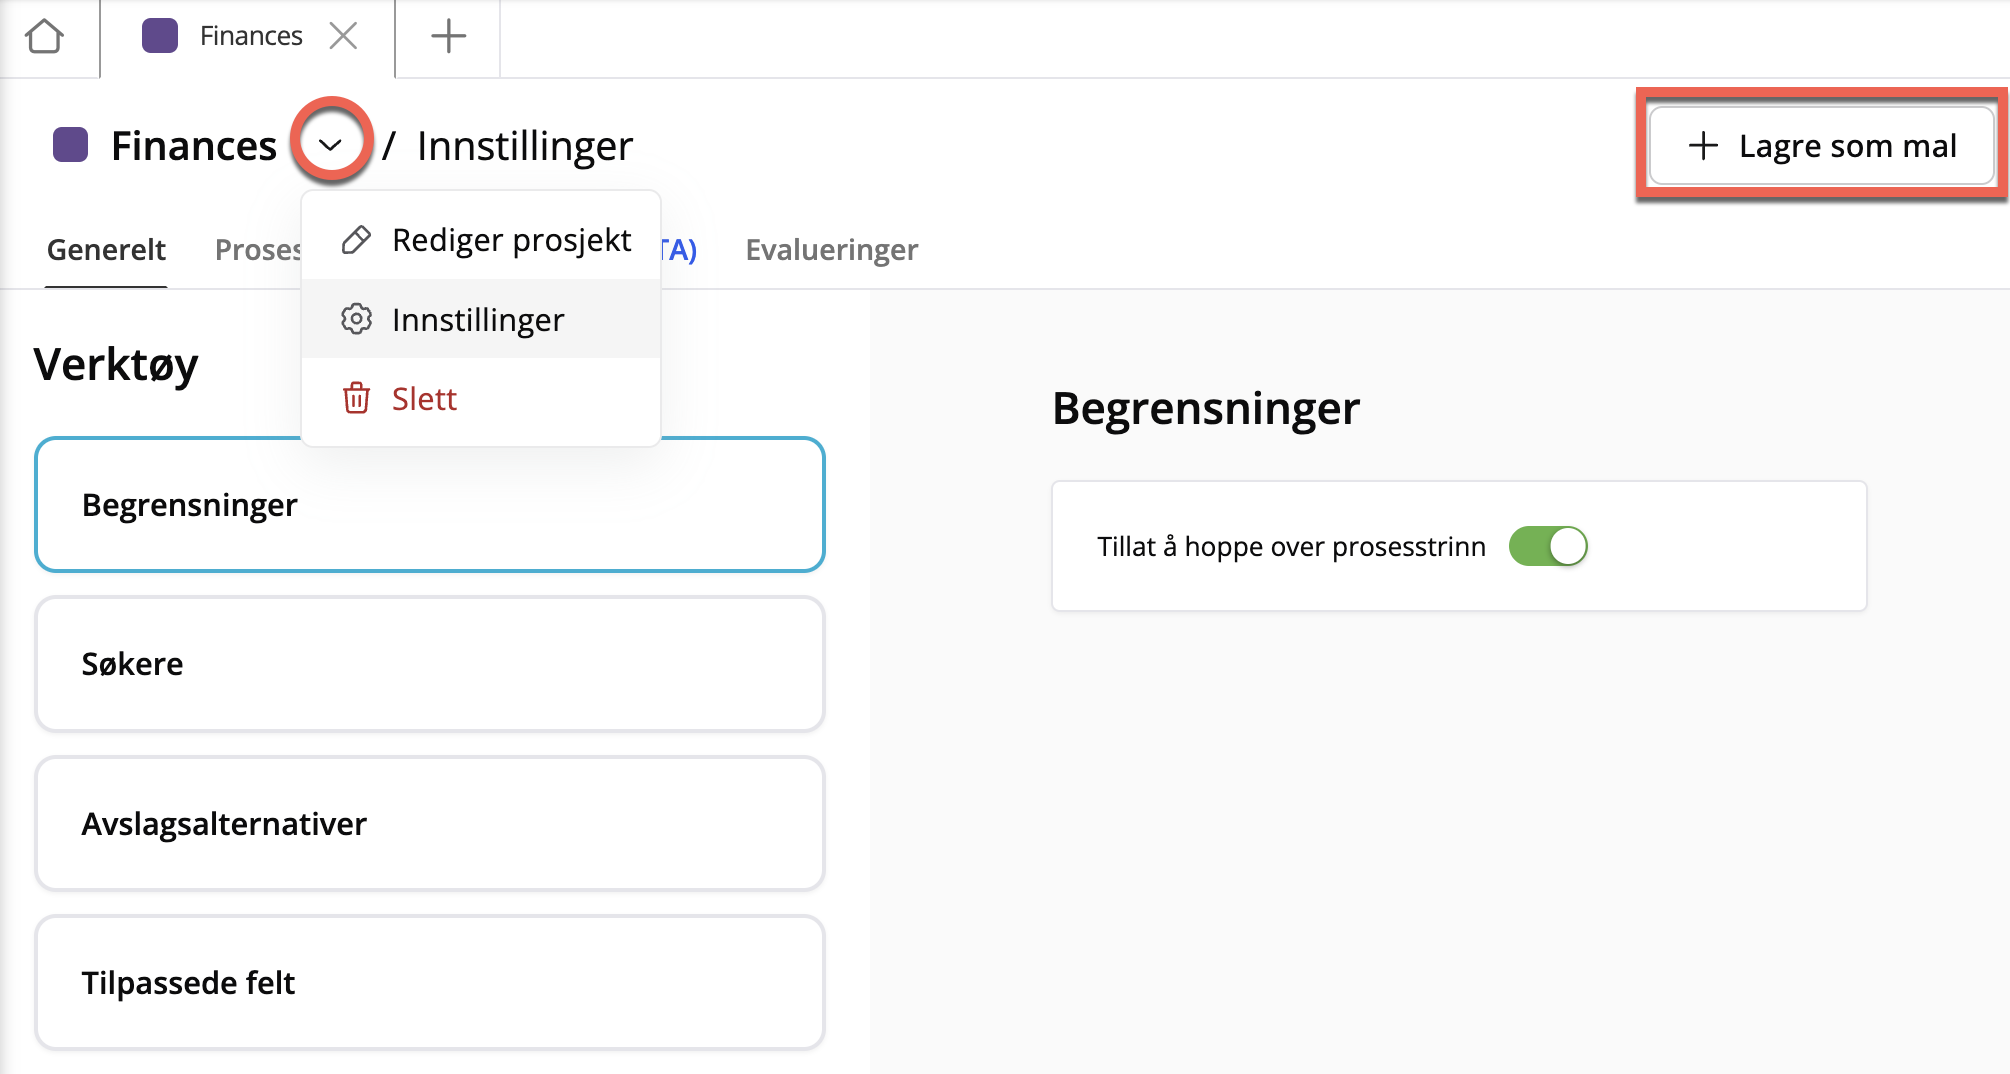This screenshot has width=2010, height=1074.
Task: Click the home icon
Action: pyautogui.click(x=45, y=37)
